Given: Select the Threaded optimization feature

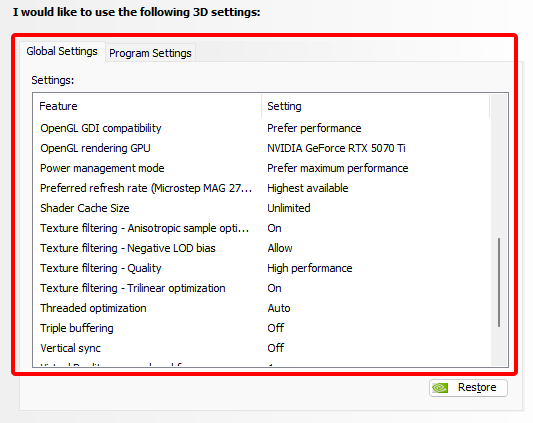Looking at the screenshot, I should (x=93, y=308).
